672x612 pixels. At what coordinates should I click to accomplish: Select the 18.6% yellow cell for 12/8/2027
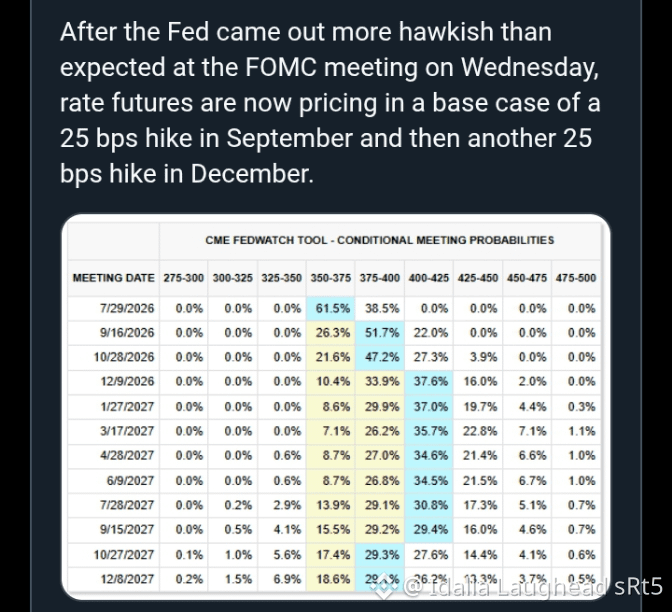pos(330,579)
